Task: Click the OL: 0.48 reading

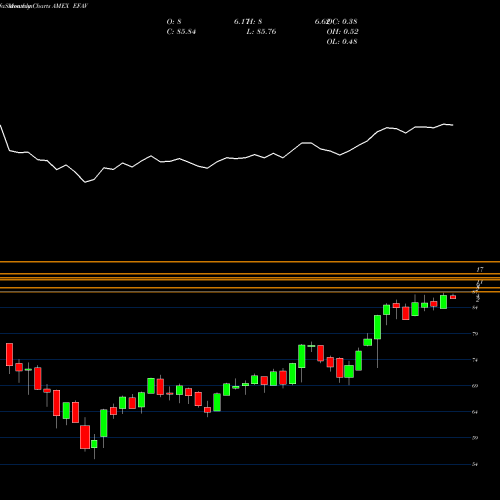Action: click(342, 42)
